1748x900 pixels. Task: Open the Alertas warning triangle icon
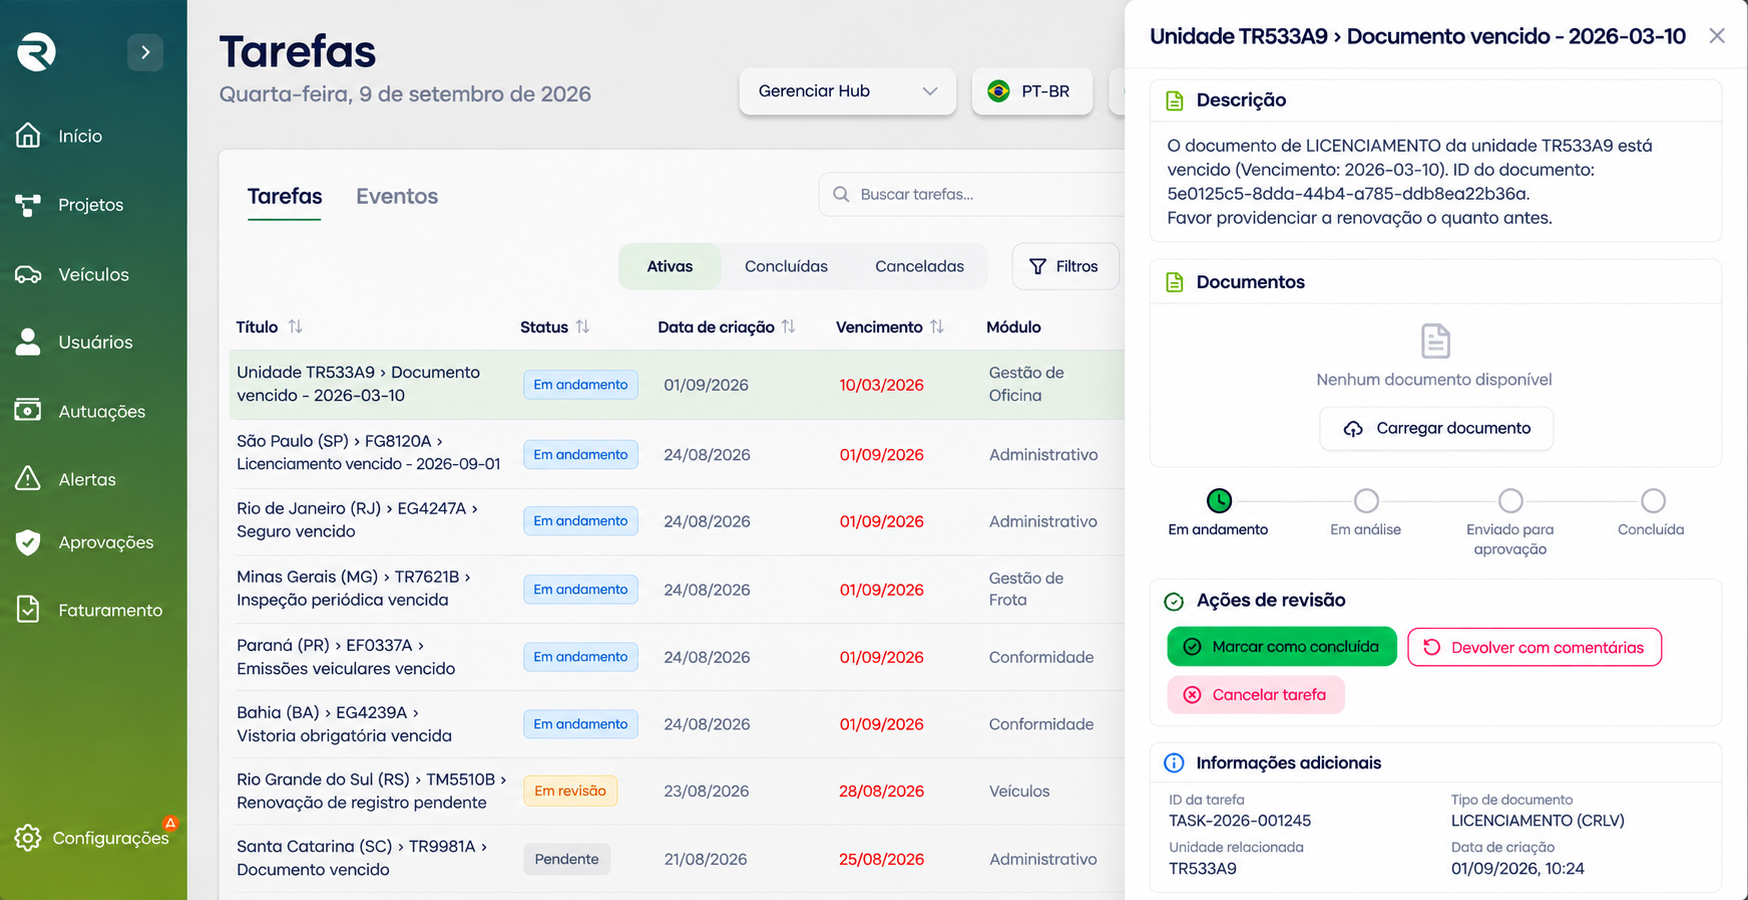[28, 478]
